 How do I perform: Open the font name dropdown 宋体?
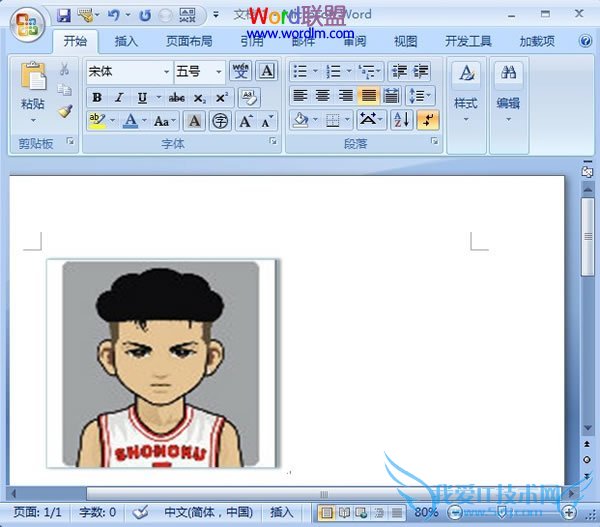pos(128,71)
